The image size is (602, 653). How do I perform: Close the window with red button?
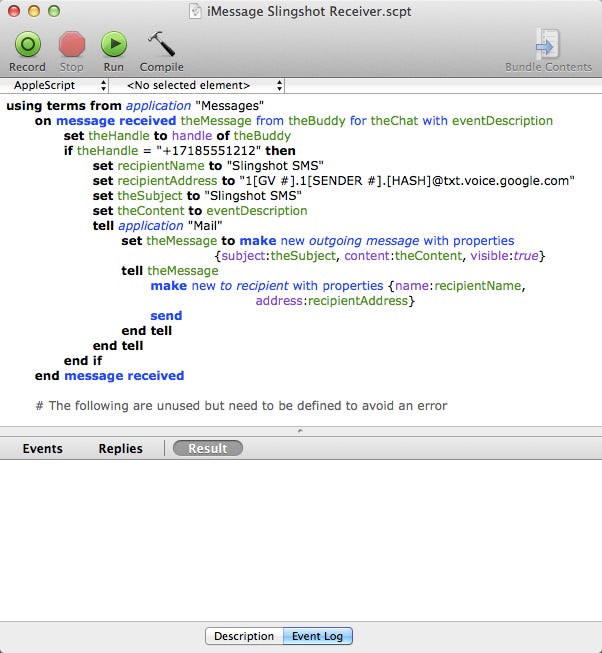tap(14, 11)
